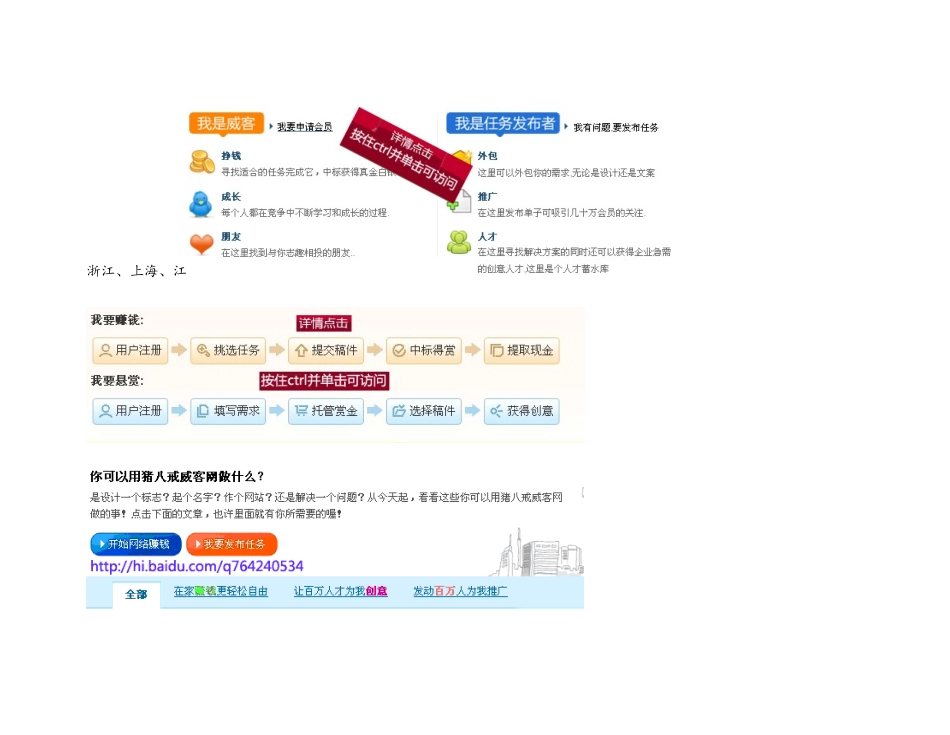Click the green people icon beside 人才
The width and height of the screenshot is (950, 735).
459,242
